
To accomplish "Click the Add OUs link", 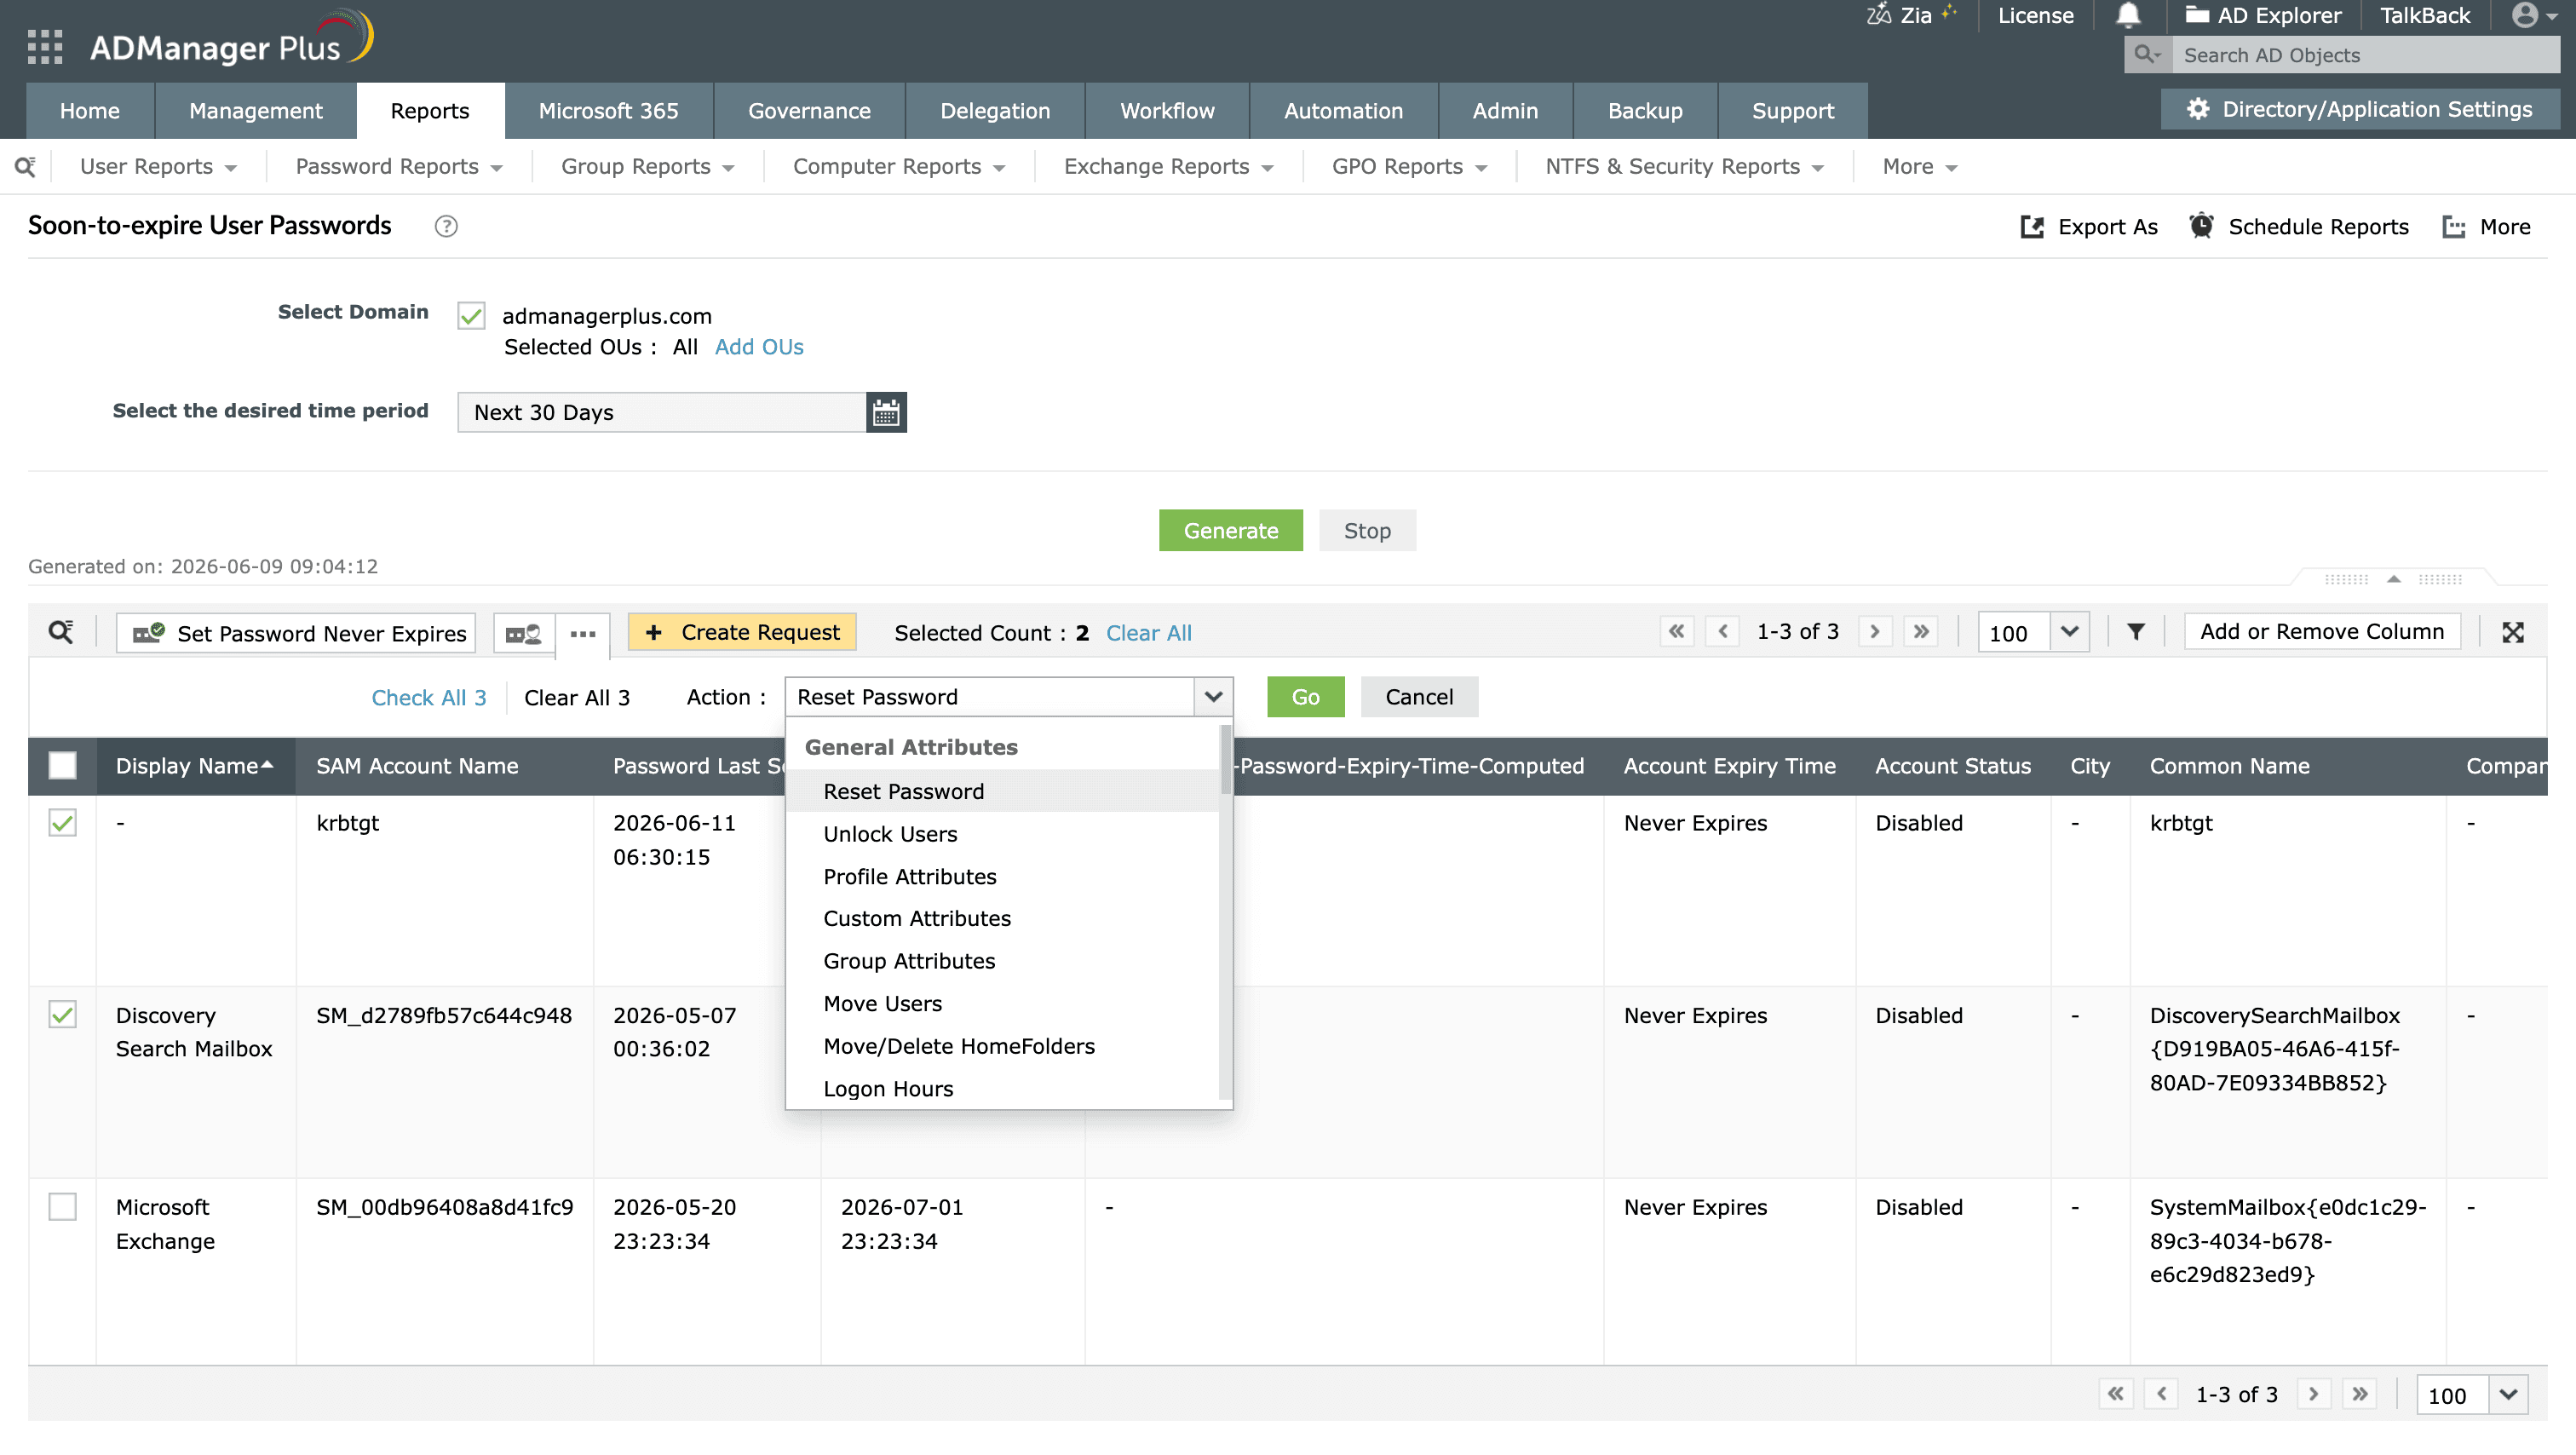I will (759, 347).
